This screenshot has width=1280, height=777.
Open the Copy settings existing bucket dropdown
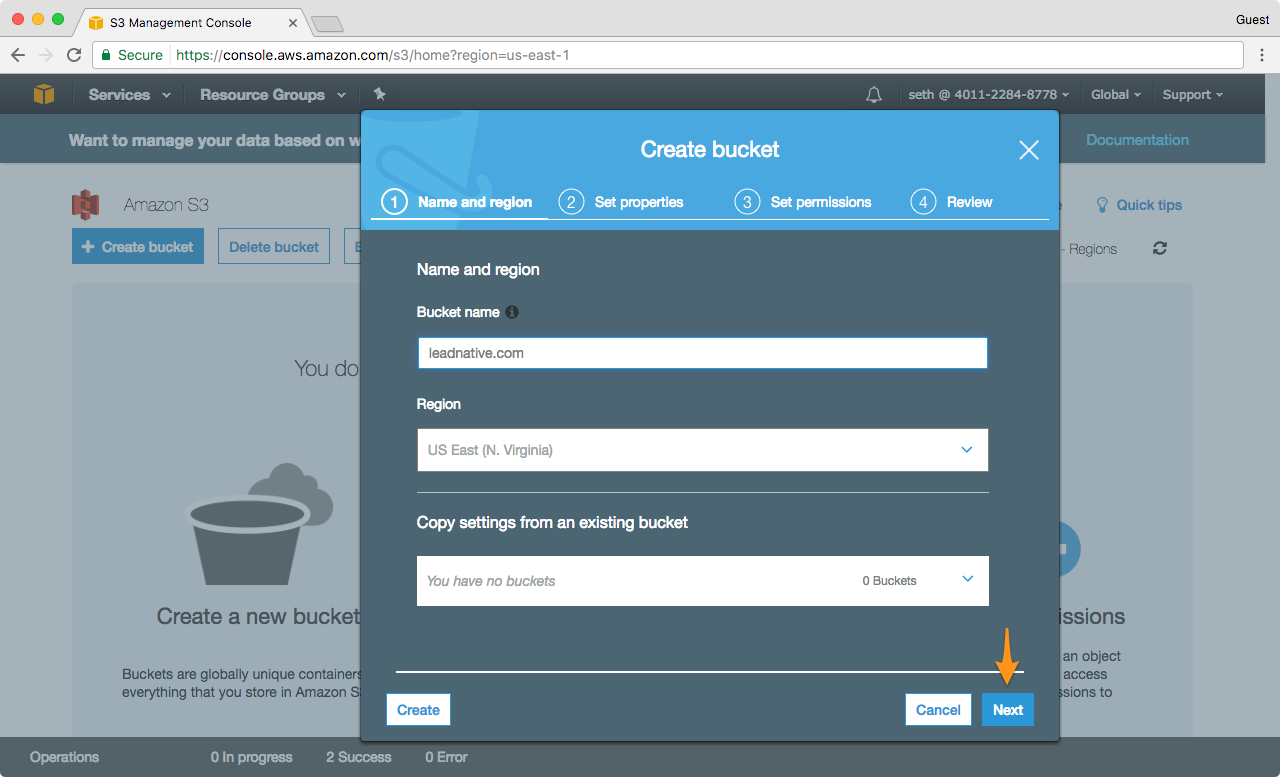click(x=702, y=581)
